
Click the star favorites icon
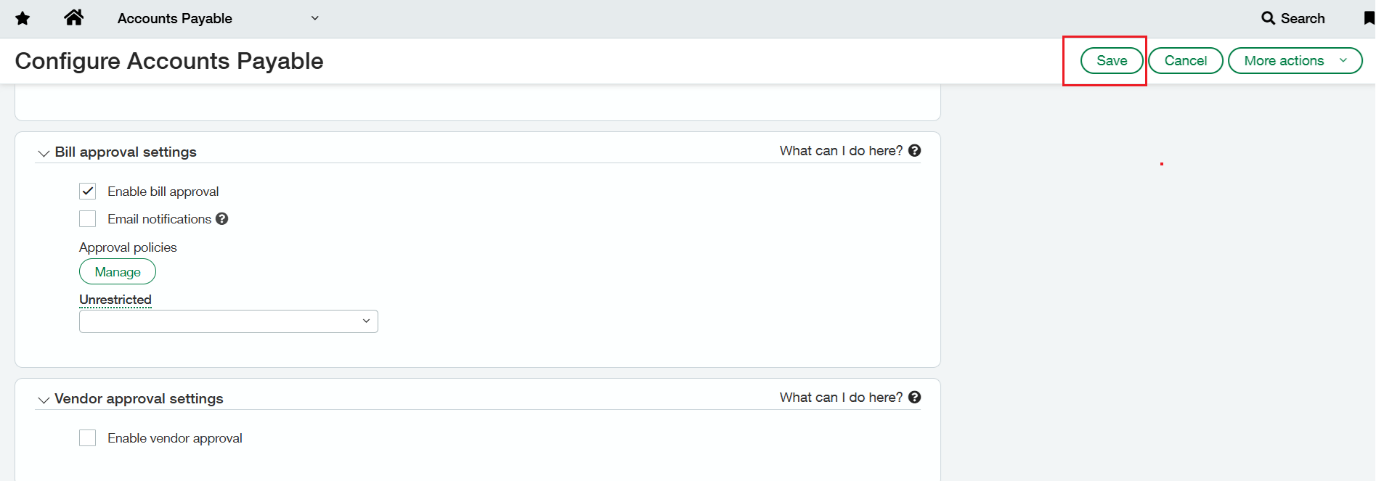coord(23,18)
